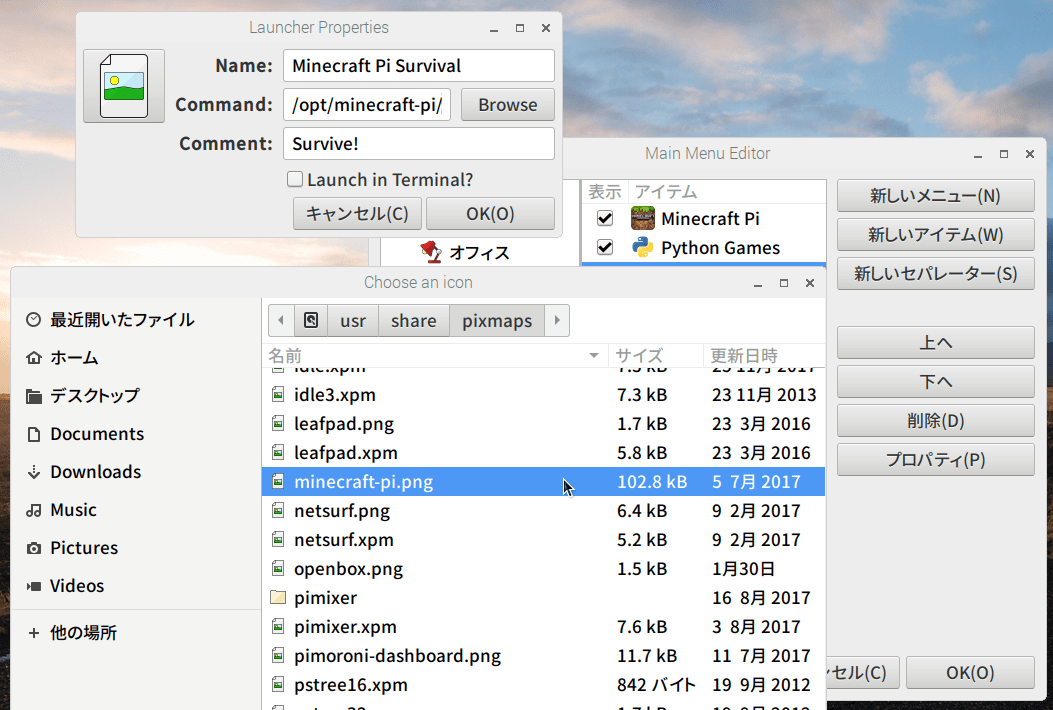The width and height of the screenshot is (1053, 710).
Task: Click the 削除(D) delete button
Action: tap(935, 420)
